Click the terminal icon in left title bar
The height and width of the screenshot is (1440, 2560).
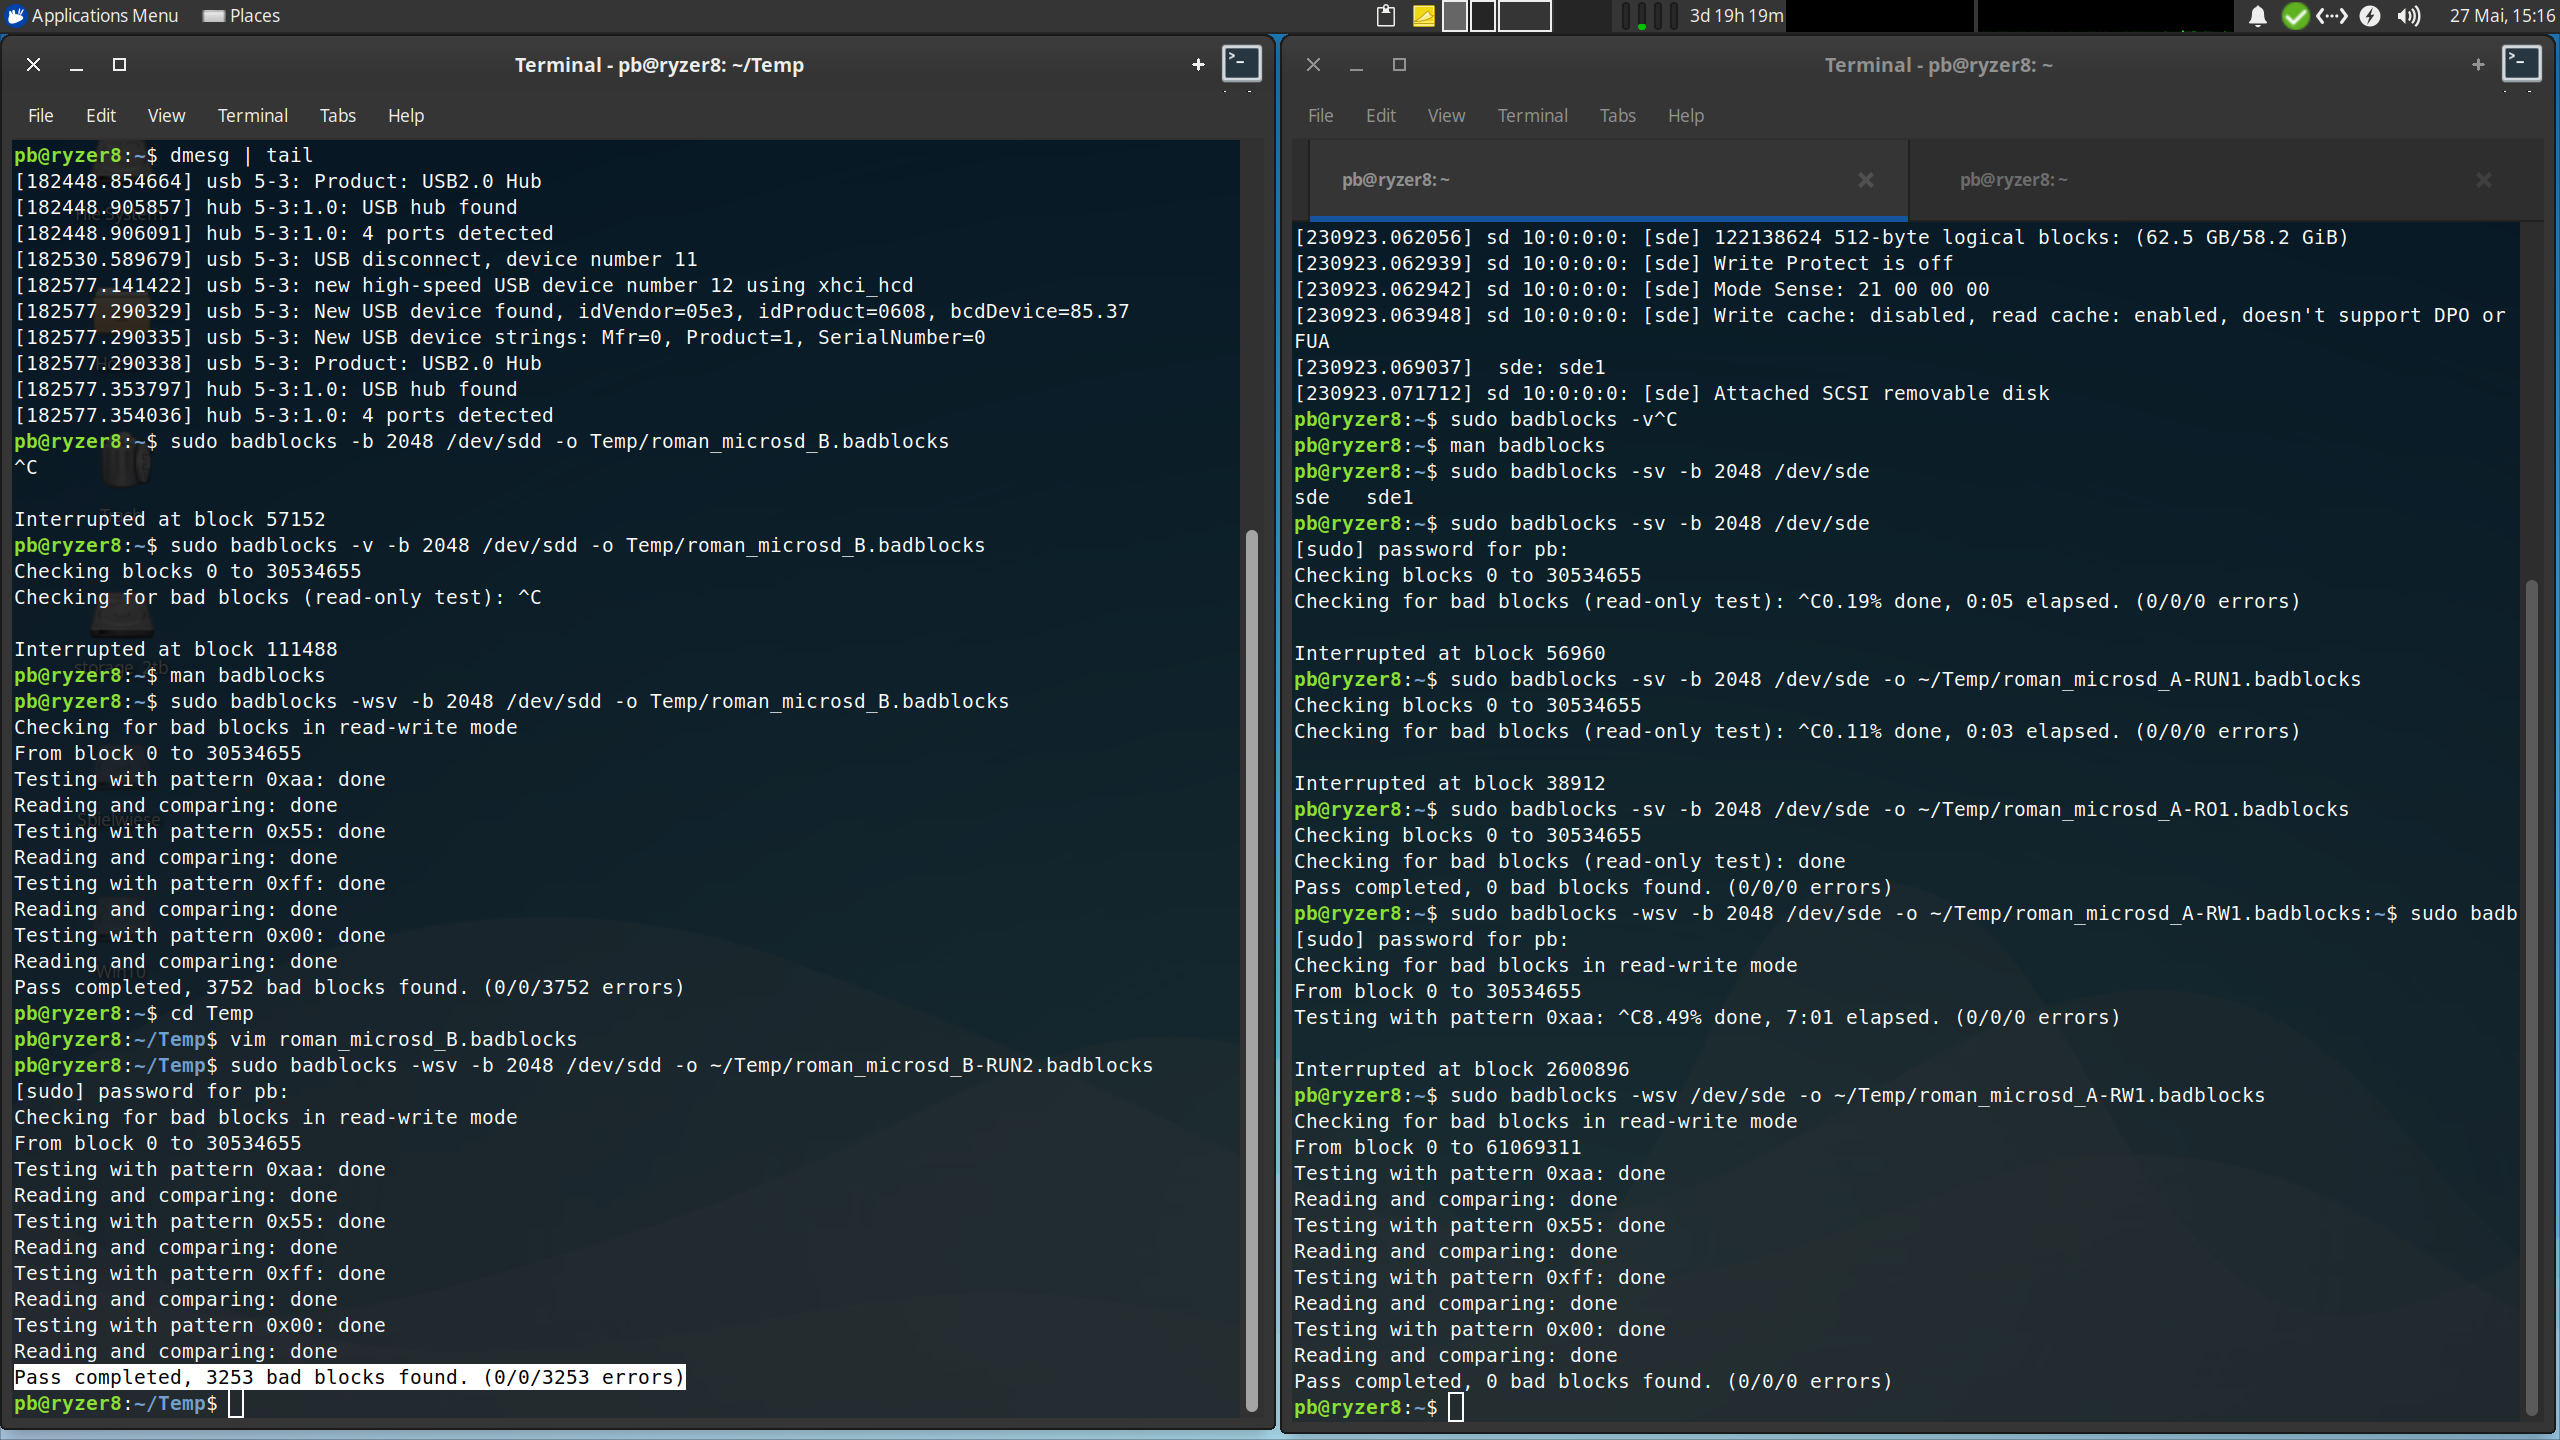pyautogui.click(x=1241, y=64)
